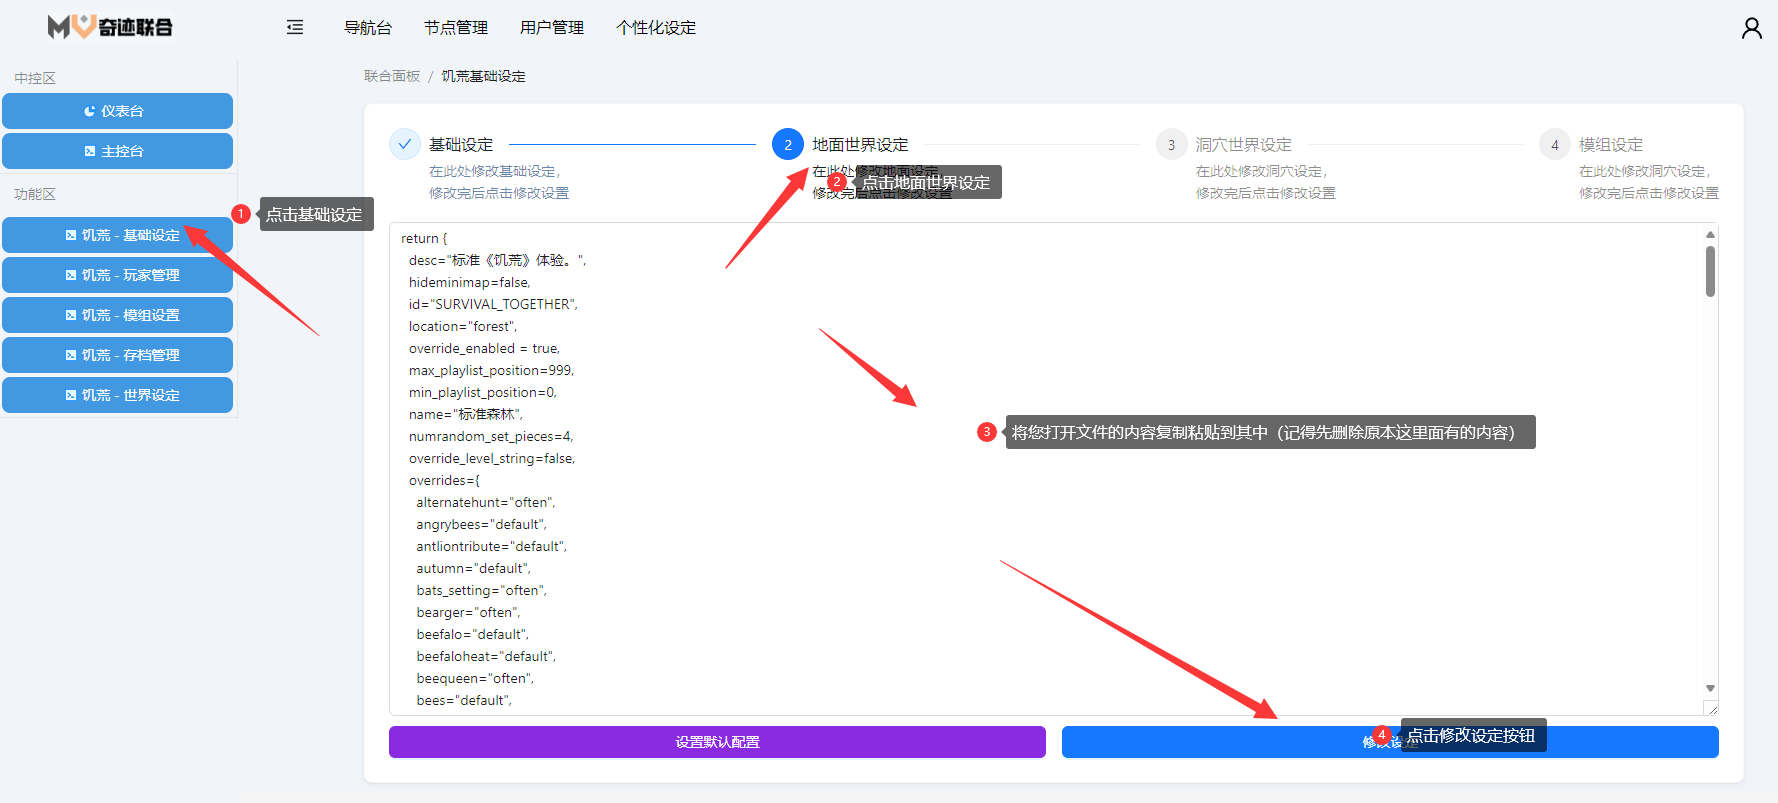1778x803 pixels.
Task: Open the user profile icon
Action: (1751, 28)
